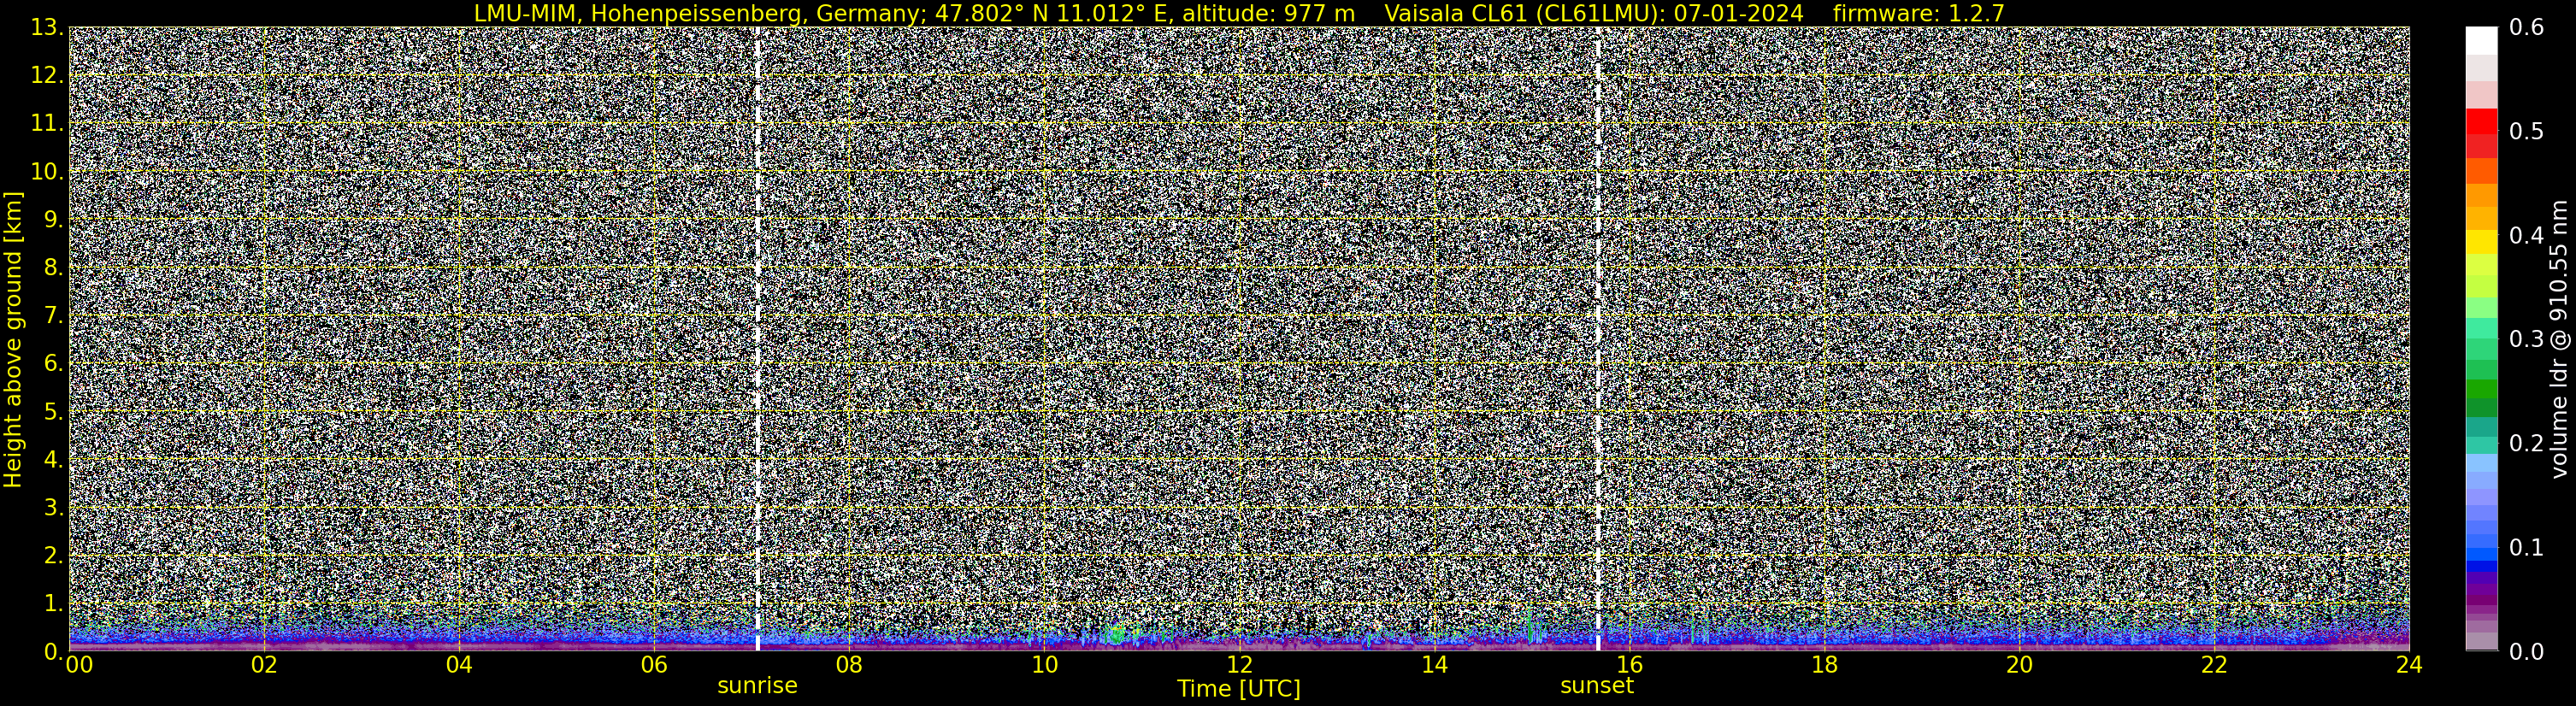Viewport: 2576px width, 706px height.
Task: Click the colorbar tick label '0.4'
Action: (x=2527, y=235)
